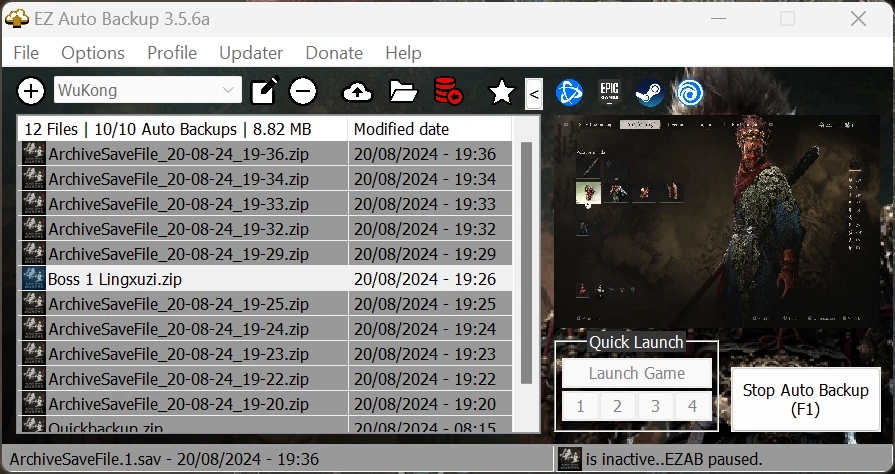Viewport: 895px width, 474px height.
Task: Click the star favorites icon
Action: point(502,91)
